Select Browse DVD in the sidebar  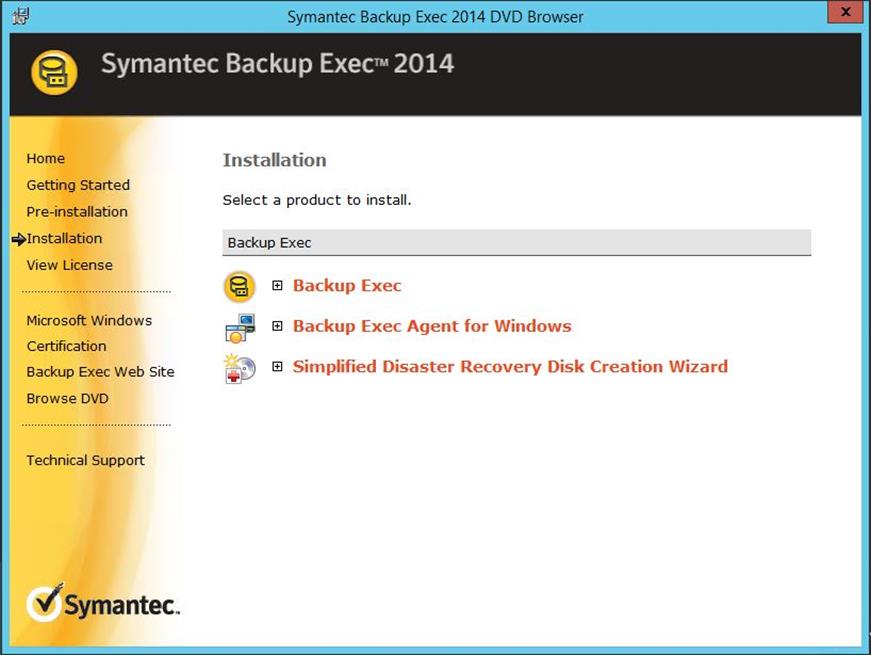[x=67, y=398]
